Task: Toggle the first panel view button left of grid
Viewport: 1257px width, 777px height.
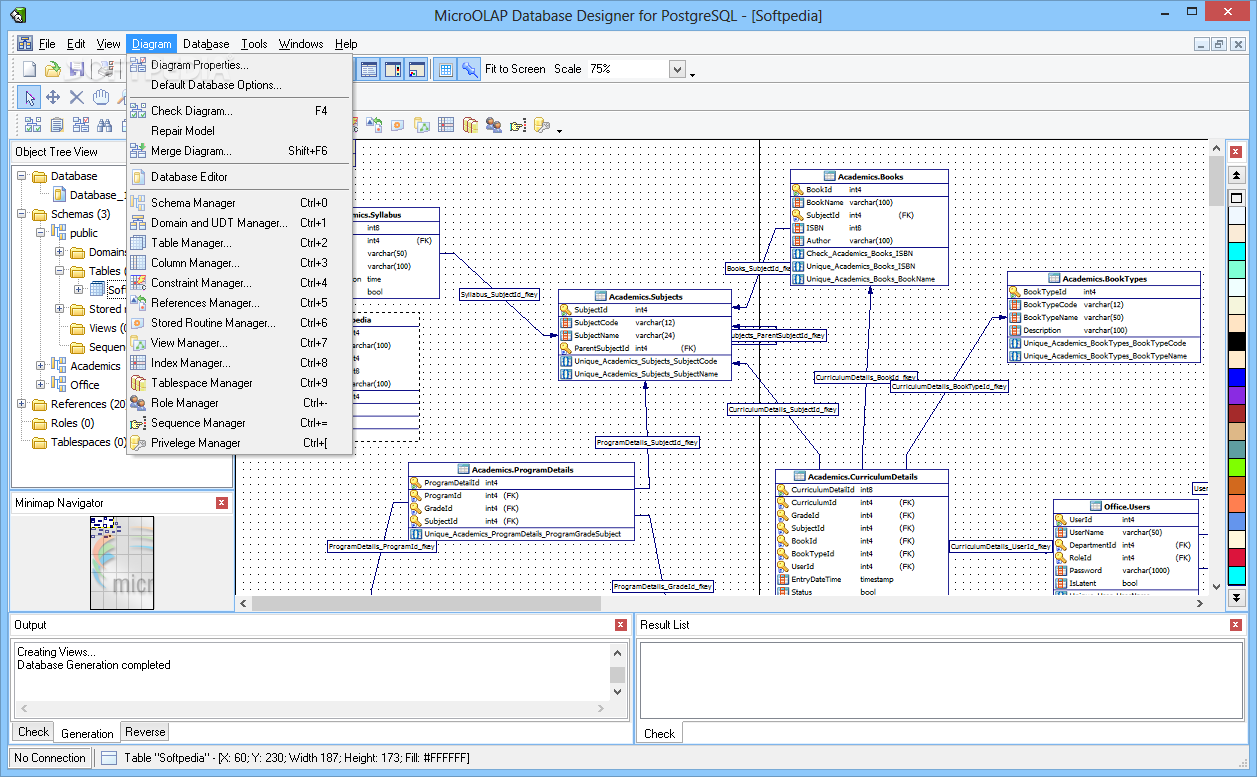Action: pos(369,69)
